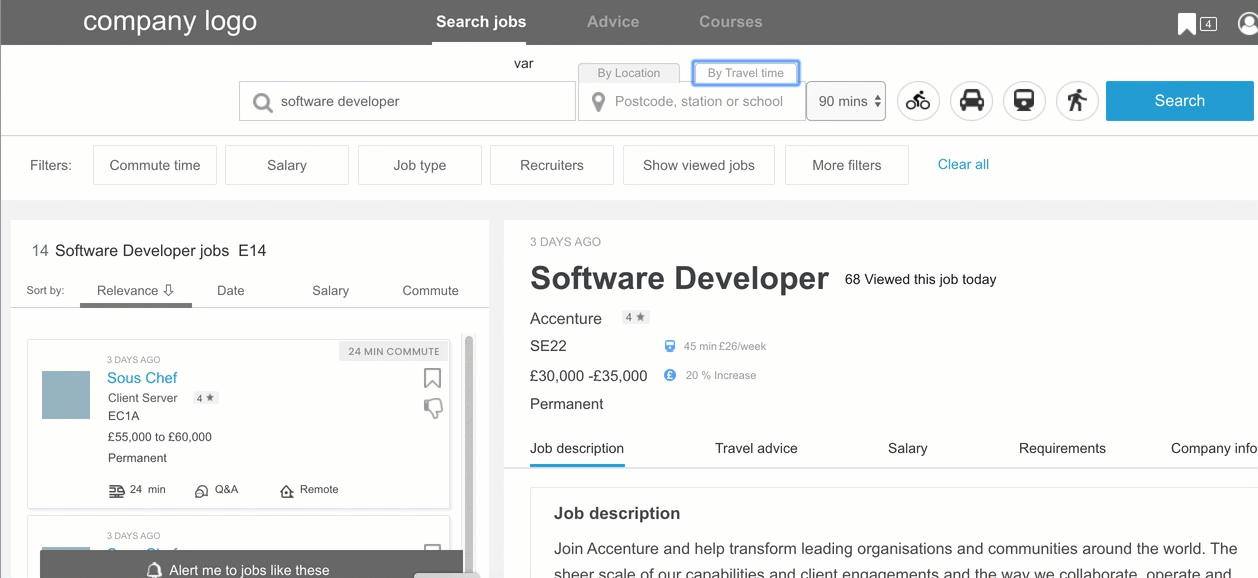Click the company logo in the header
1258x578 pixels.
click(170, 22)
